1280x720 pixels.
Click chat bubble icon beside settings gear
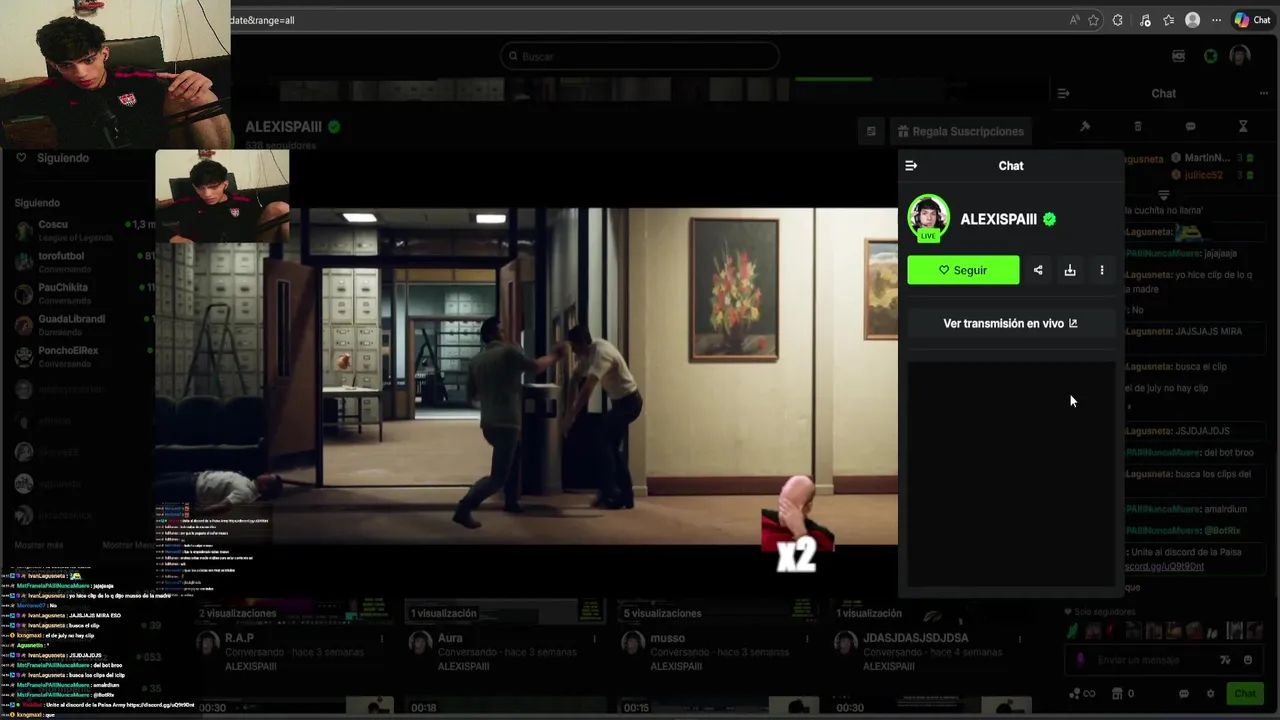1184,694
